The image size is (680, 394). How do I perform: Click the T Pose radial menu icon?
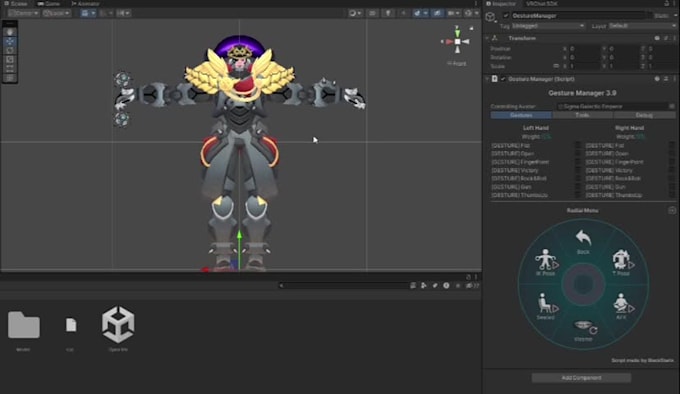622,260
